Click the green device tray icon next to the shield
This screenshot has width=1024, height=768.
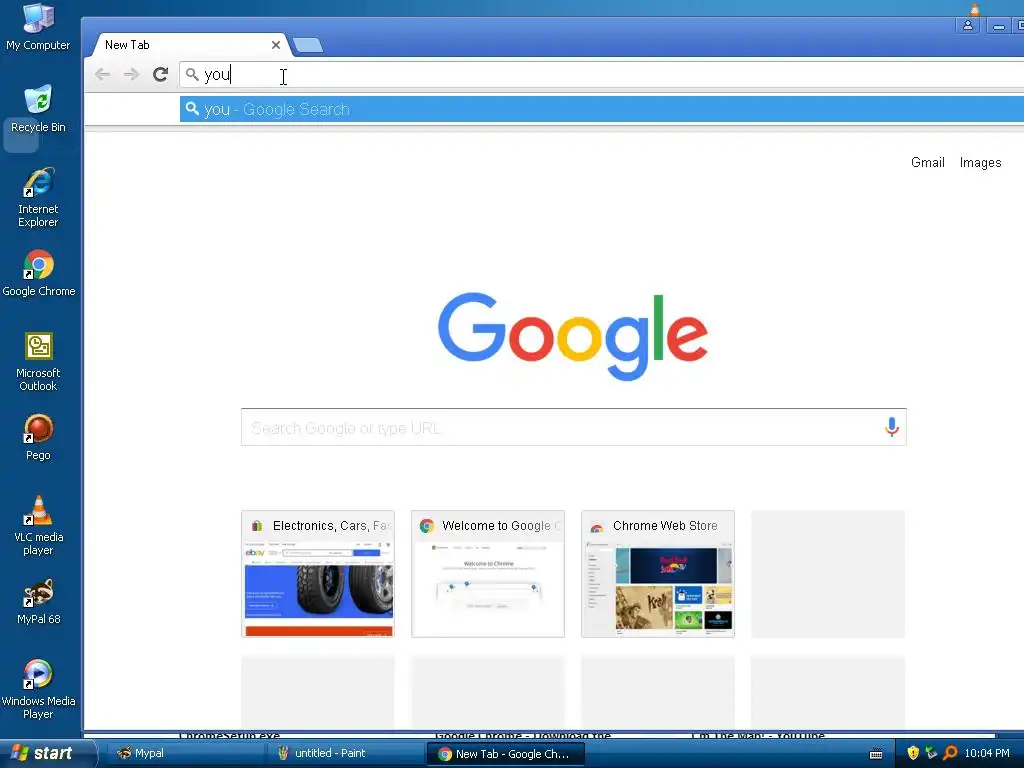(931, 753)
